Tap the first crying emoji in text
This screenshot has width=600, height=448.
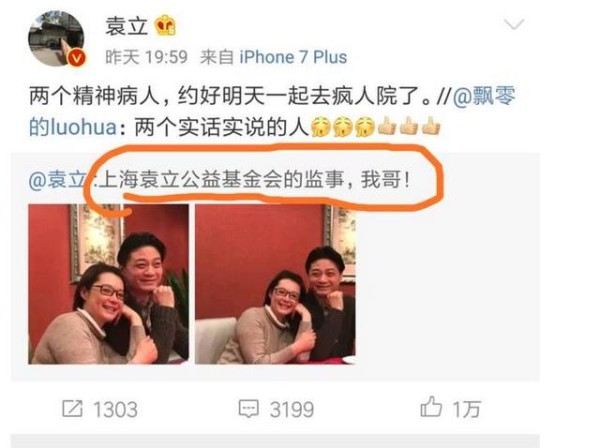click(x=321, y=127)
